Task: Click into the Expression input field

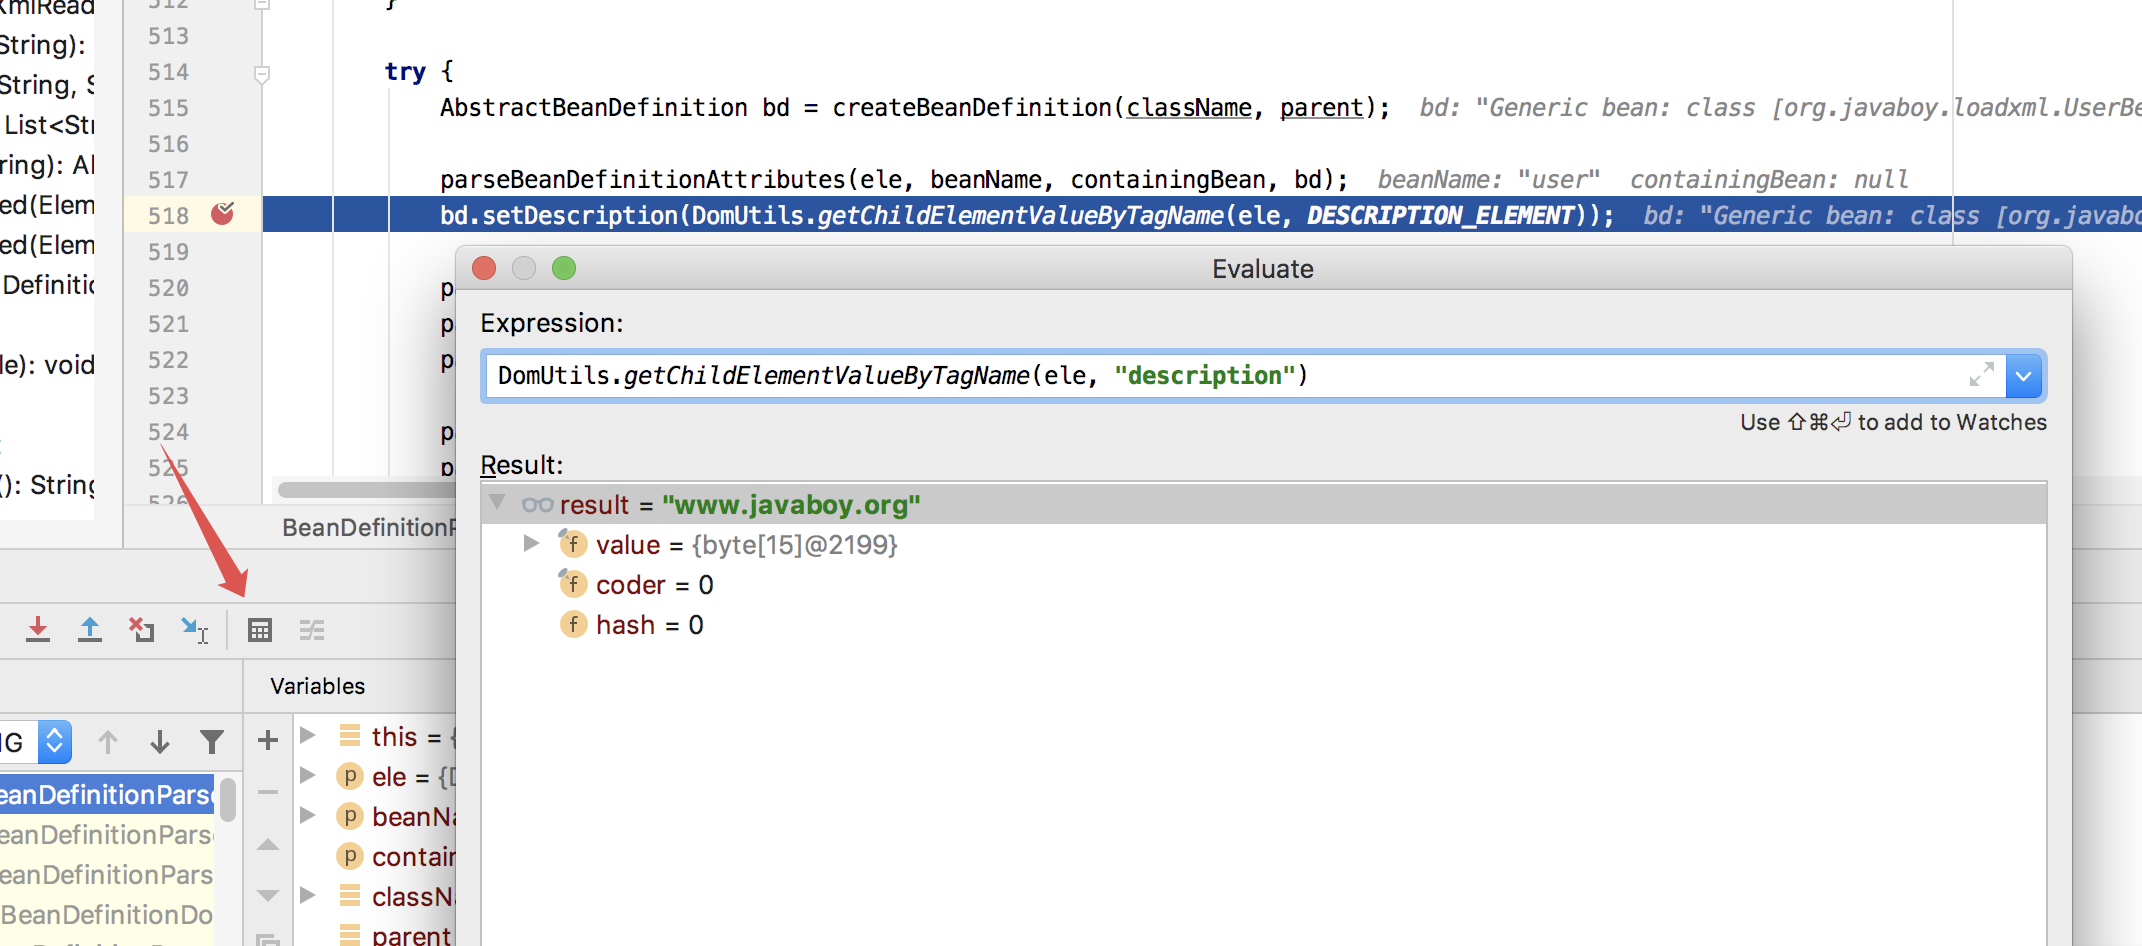Action: coord(1200,376)
